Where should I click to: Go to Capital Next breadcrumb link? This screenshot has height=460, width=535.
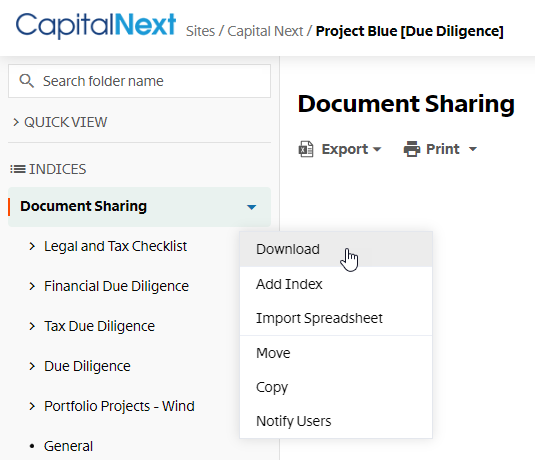click(265, 31)
